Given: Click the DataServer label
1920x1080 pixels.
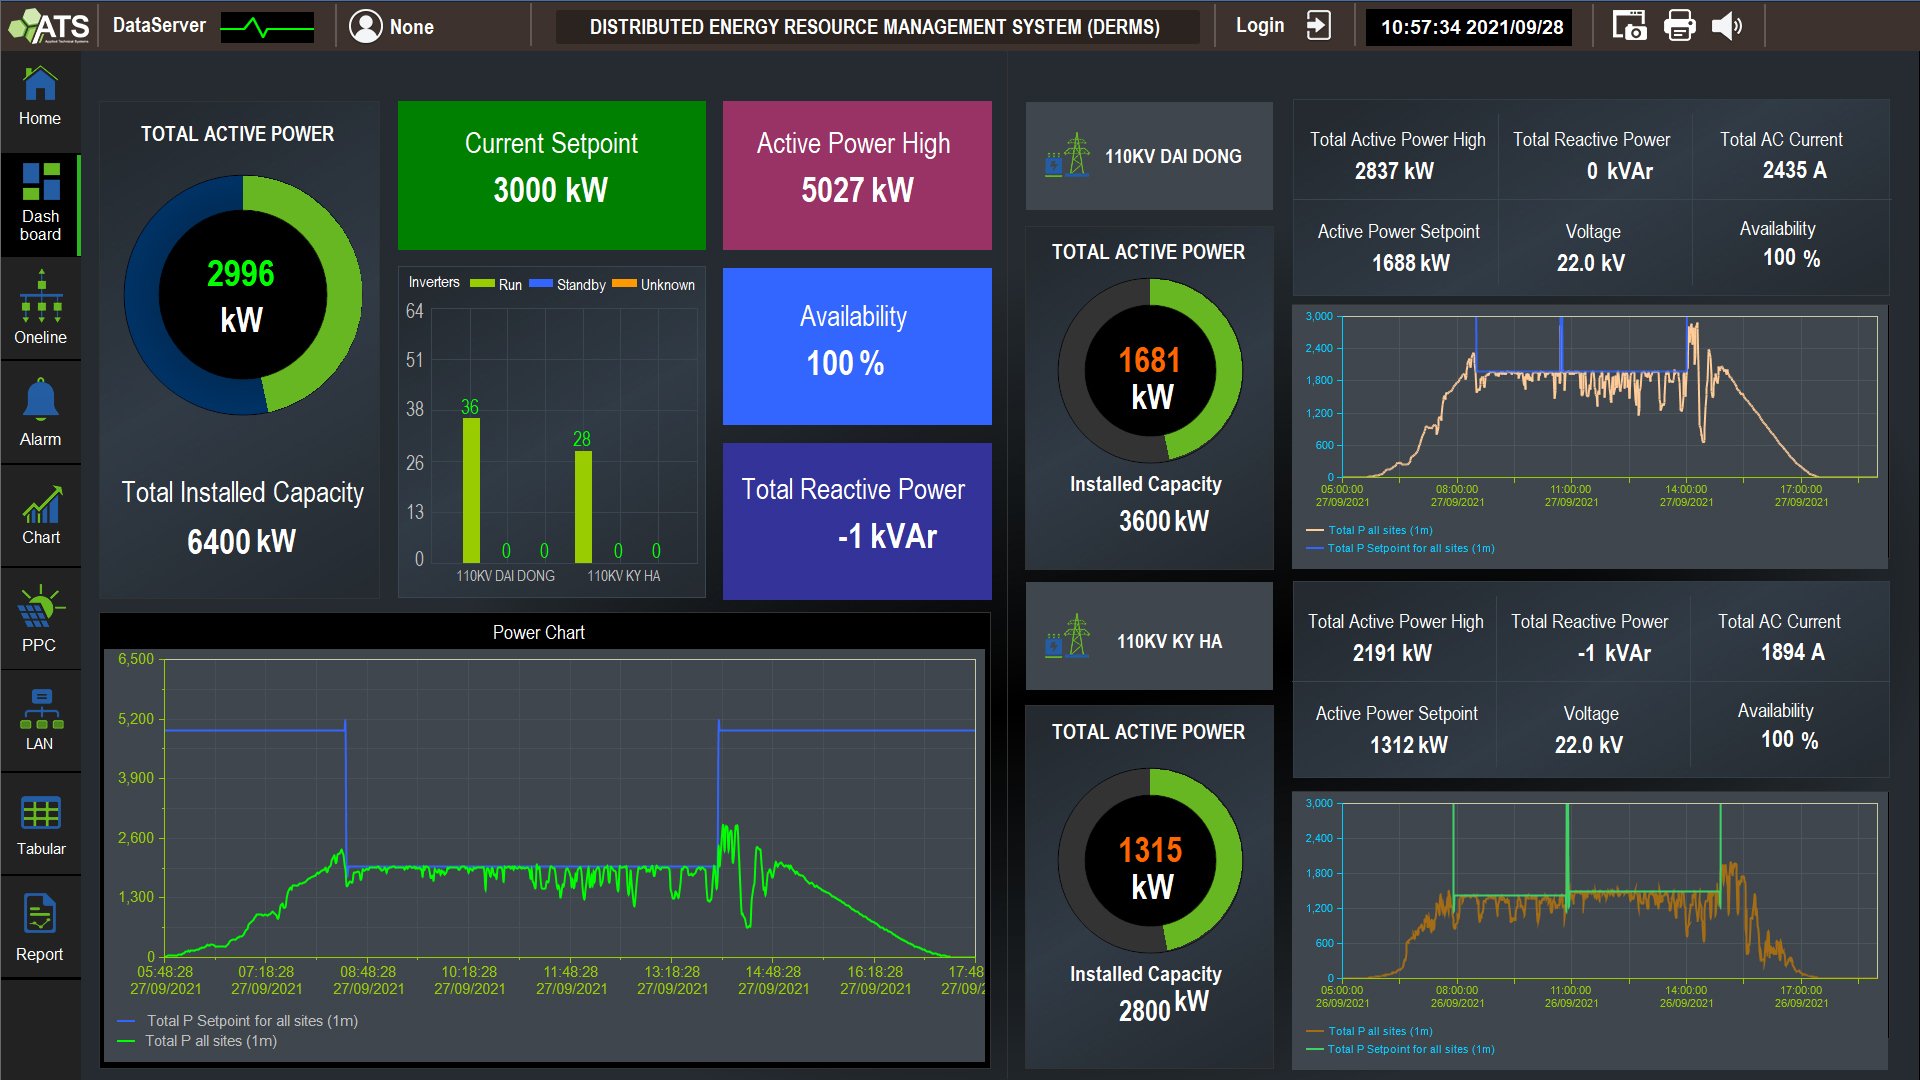Looking at the screenshot, I should coord(159,26).
